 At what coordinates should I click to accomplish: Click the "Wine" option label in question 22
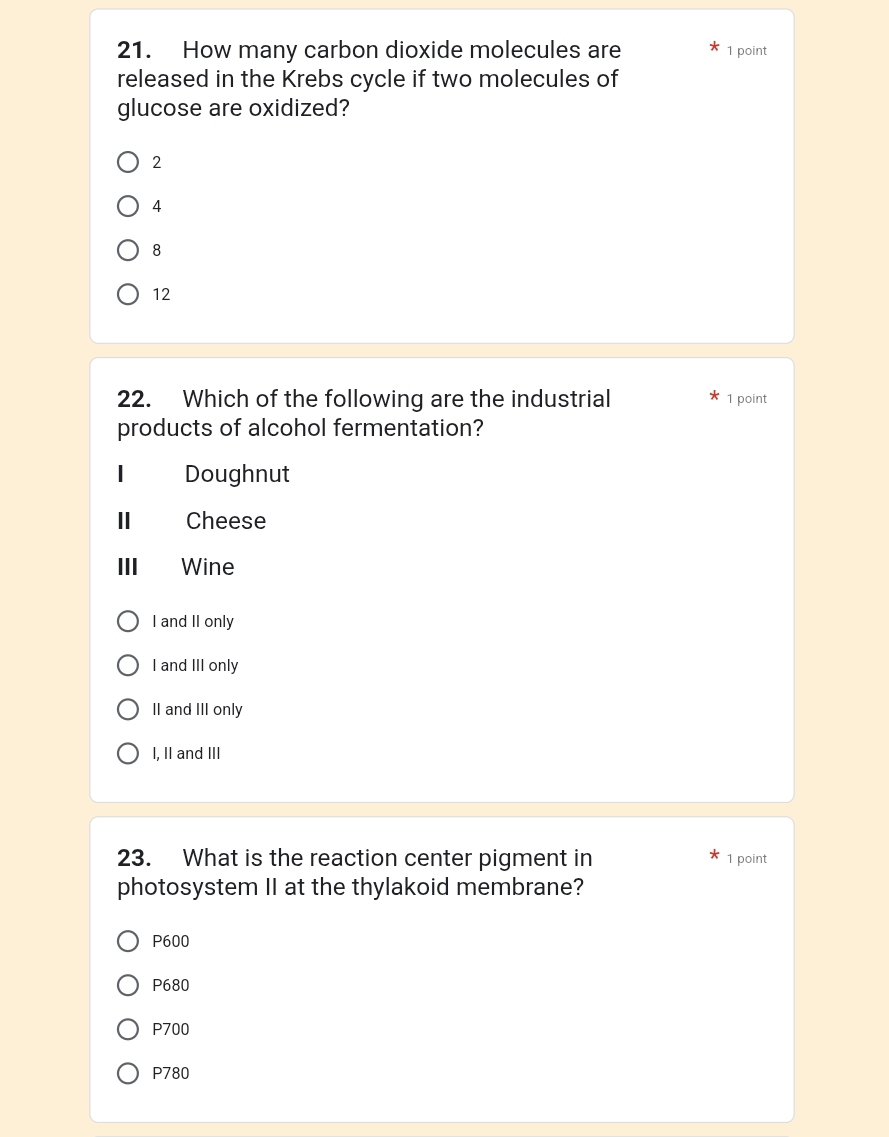[x=207, y=567]
